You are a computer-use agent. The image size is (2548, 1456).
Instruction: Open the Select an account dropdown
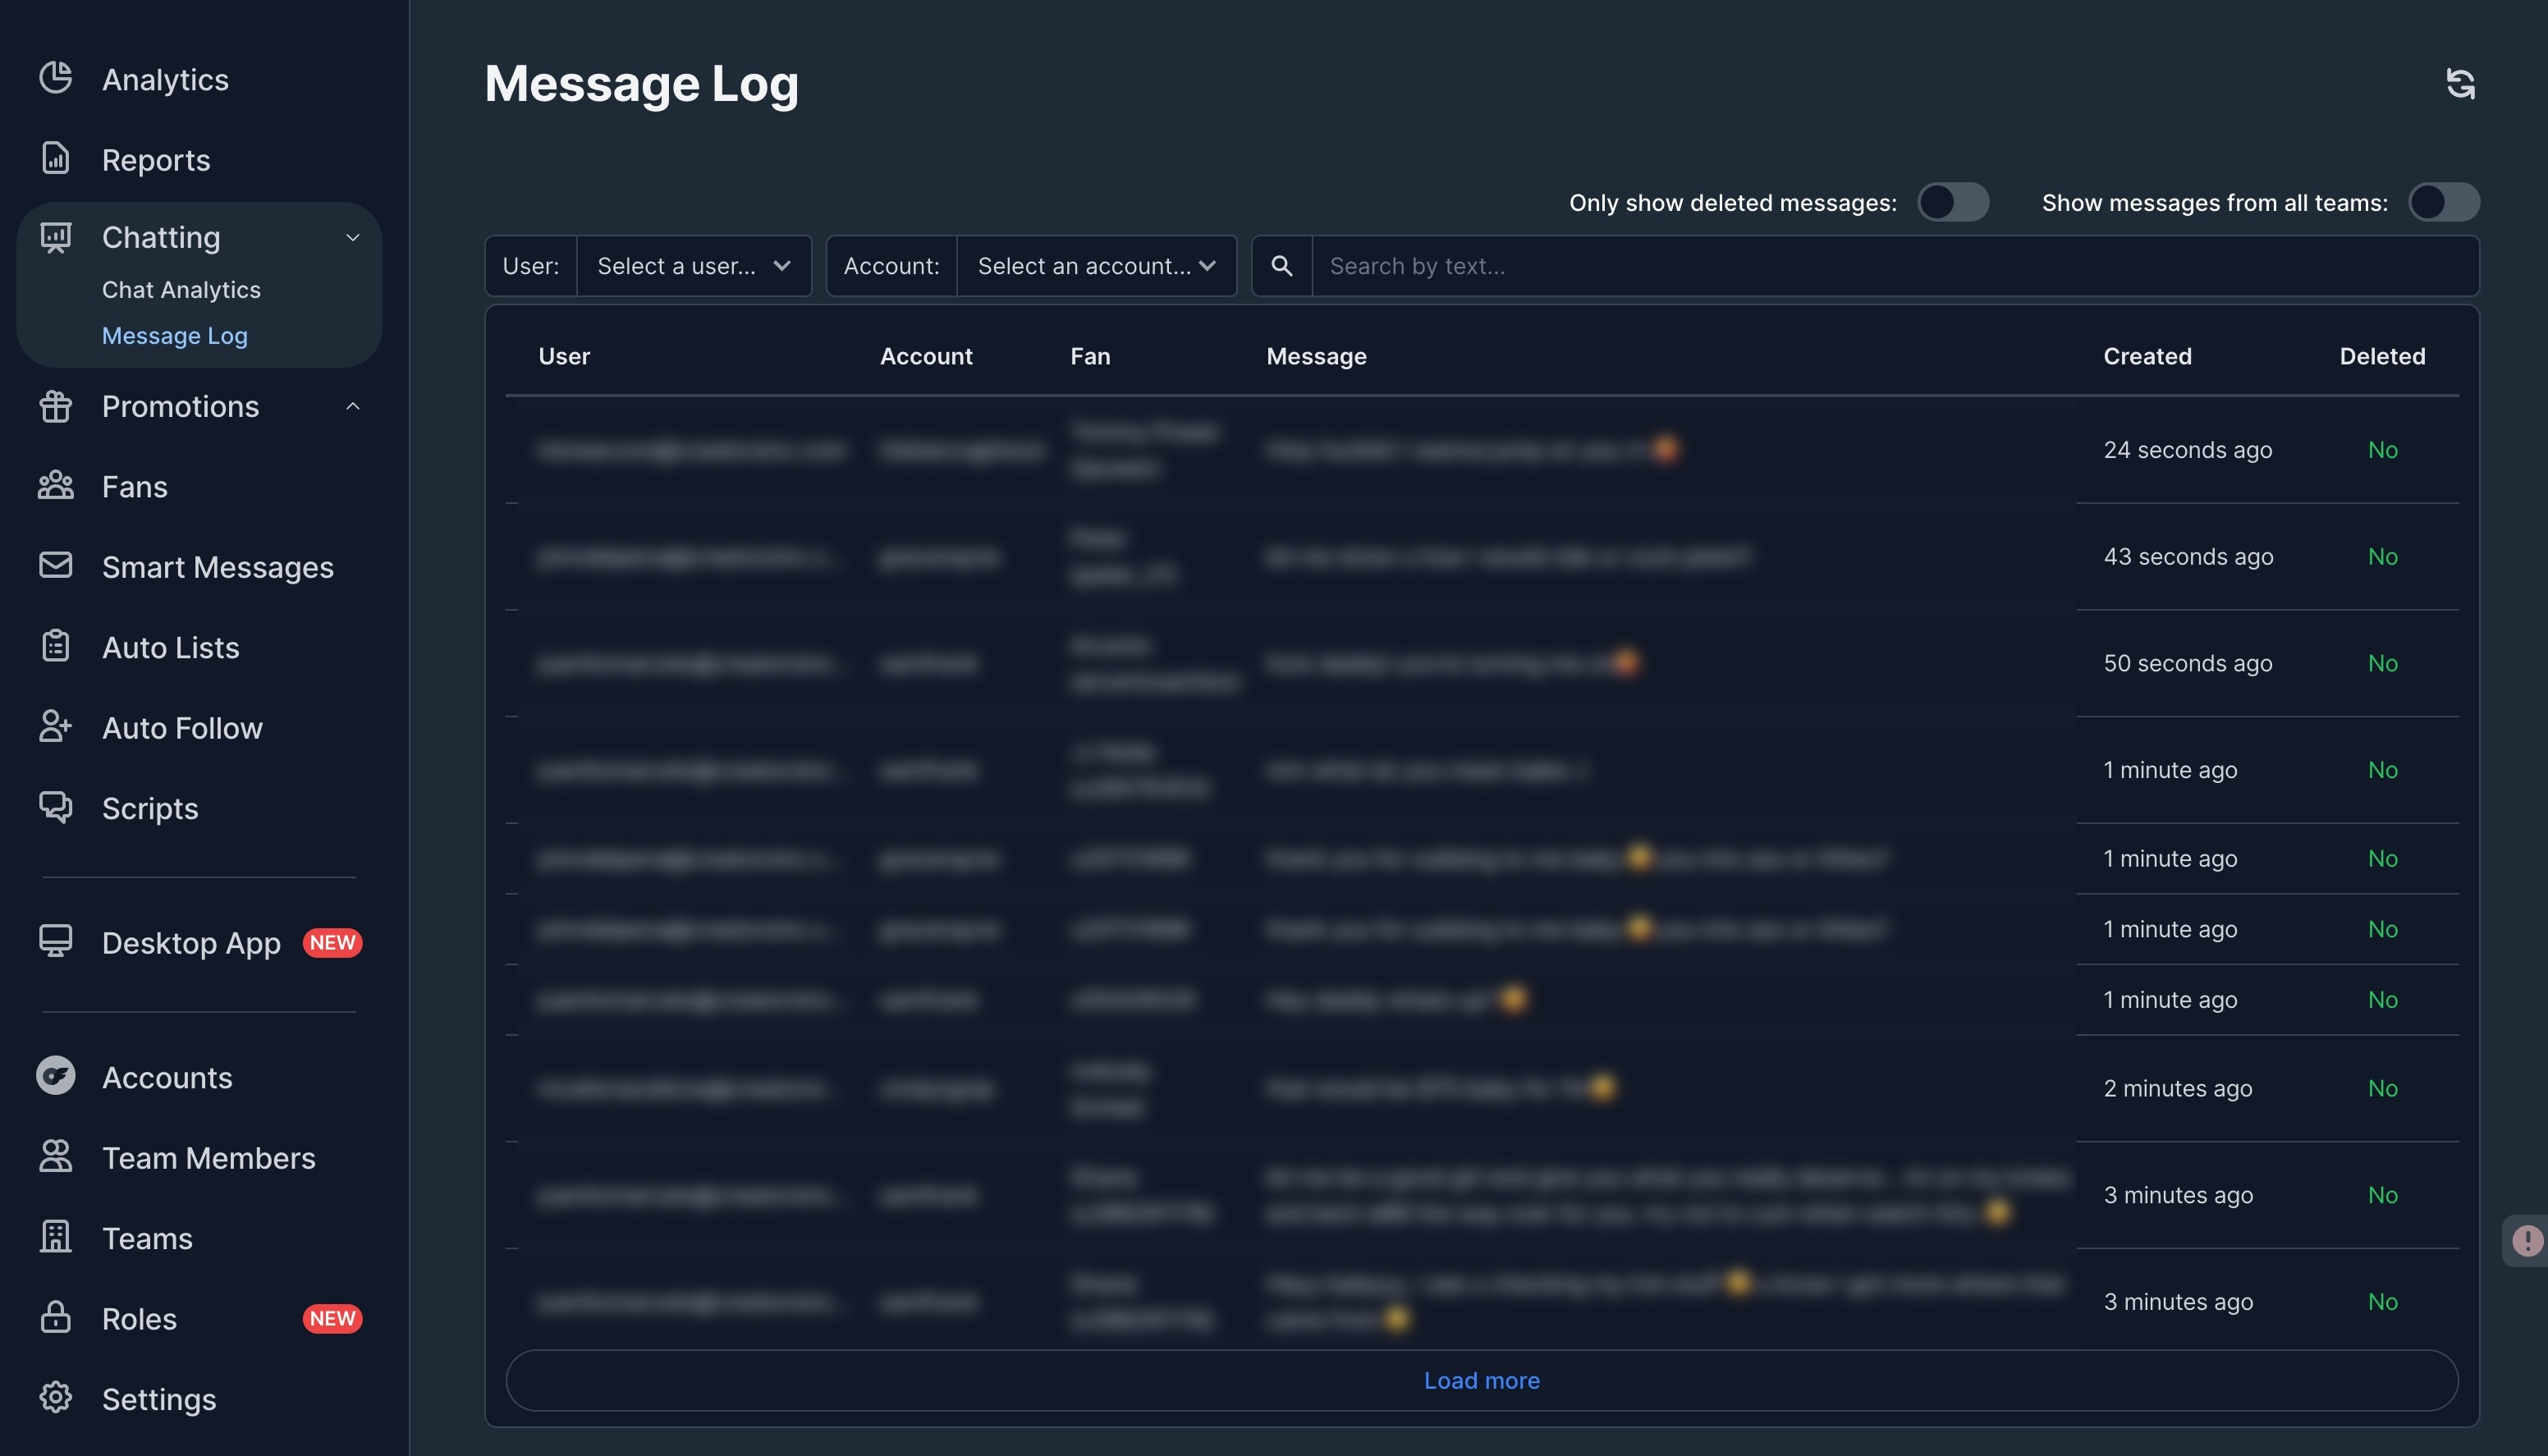(x=1097, y=266)
